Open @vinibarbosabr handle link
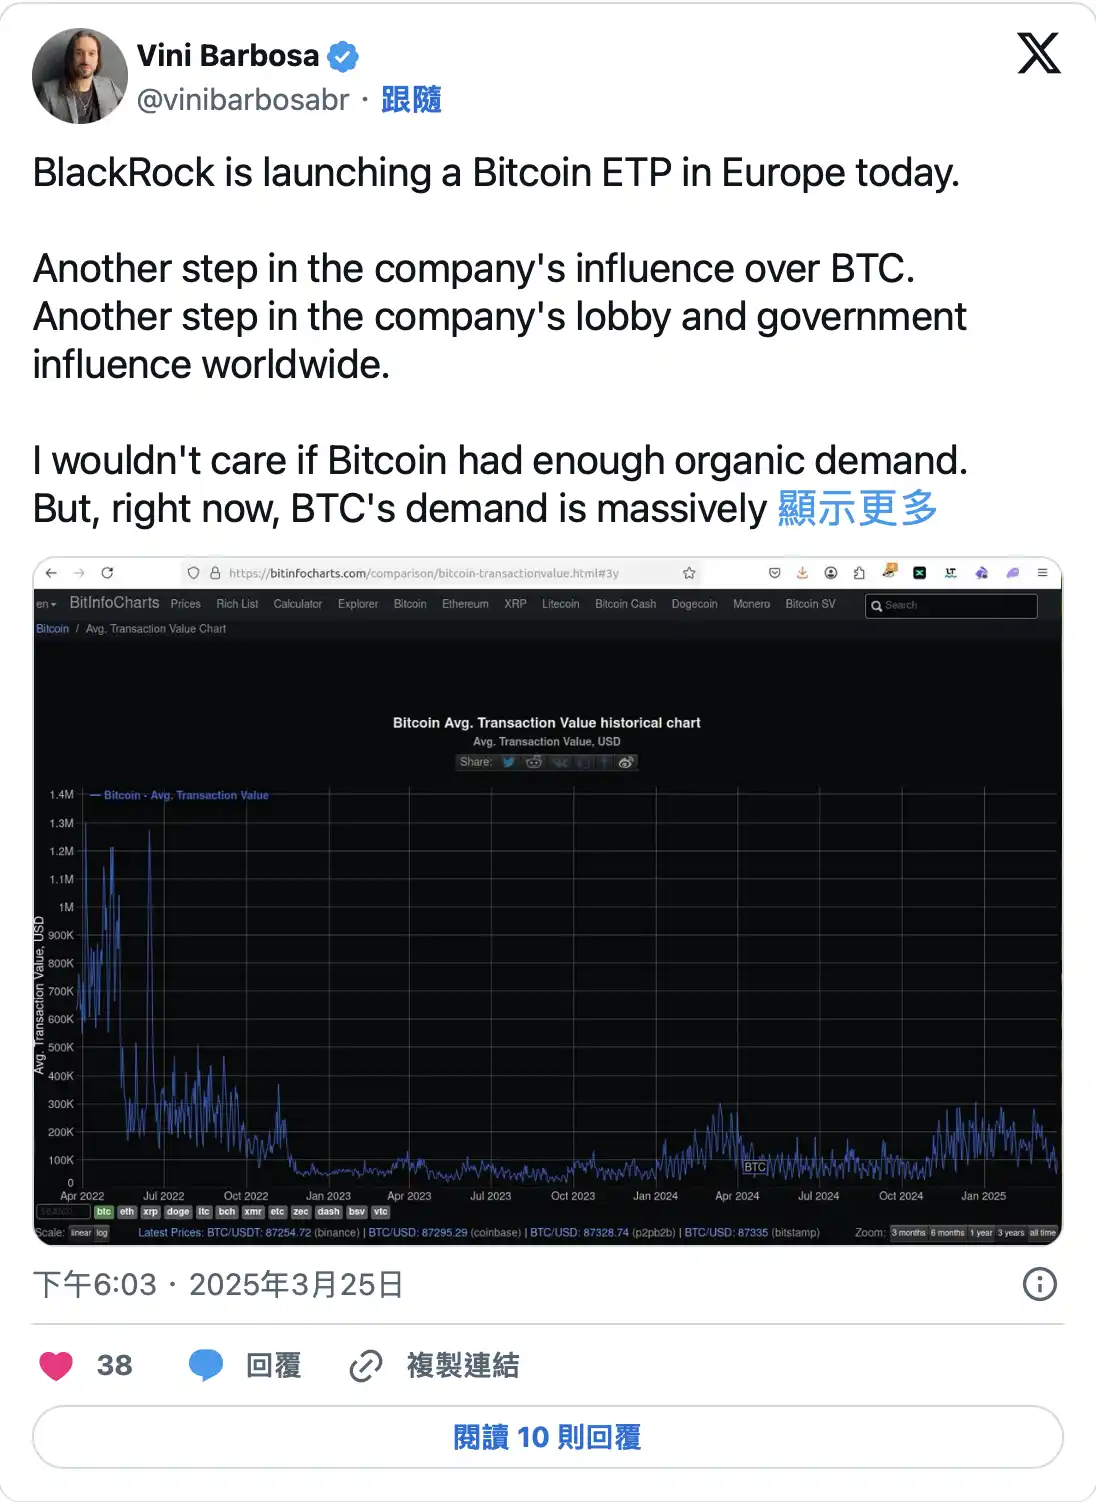This screenshot has width=1096, height=1502. (x=243, y=100)
